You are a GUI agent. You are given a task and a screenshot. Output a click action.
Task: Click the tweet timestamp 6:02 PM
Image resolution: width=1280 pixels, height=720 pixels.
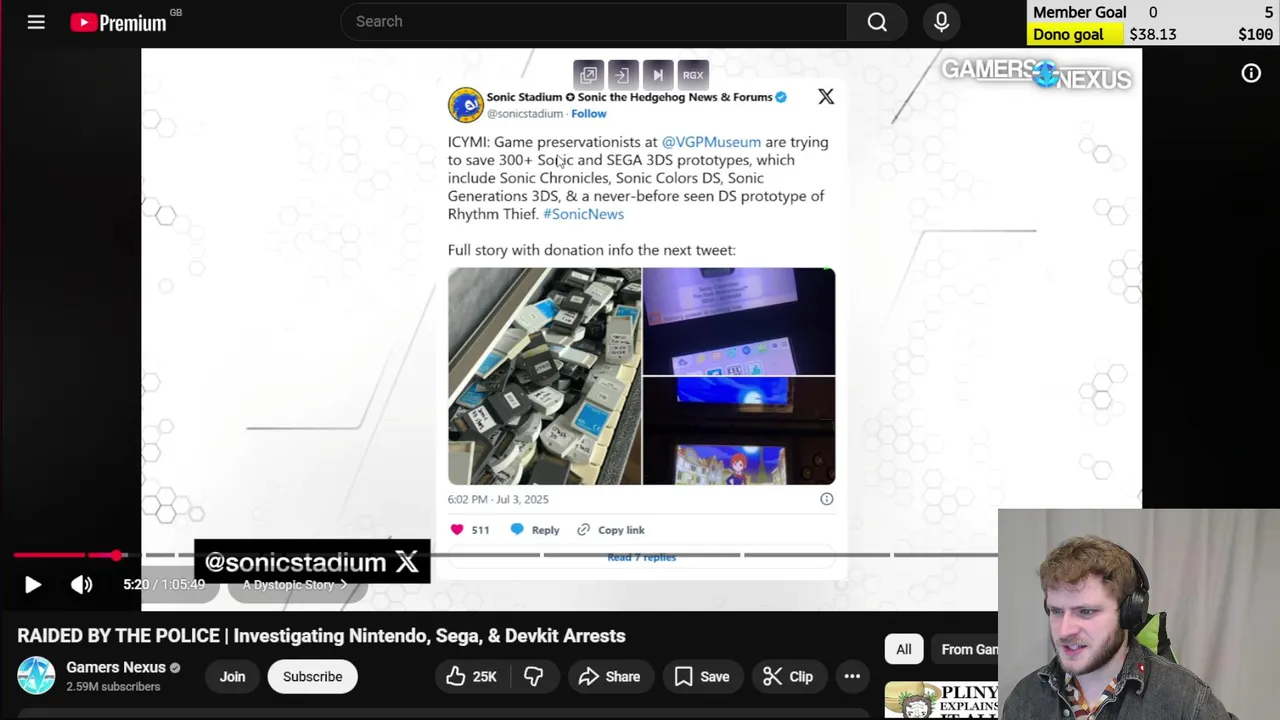click(498, 499)
